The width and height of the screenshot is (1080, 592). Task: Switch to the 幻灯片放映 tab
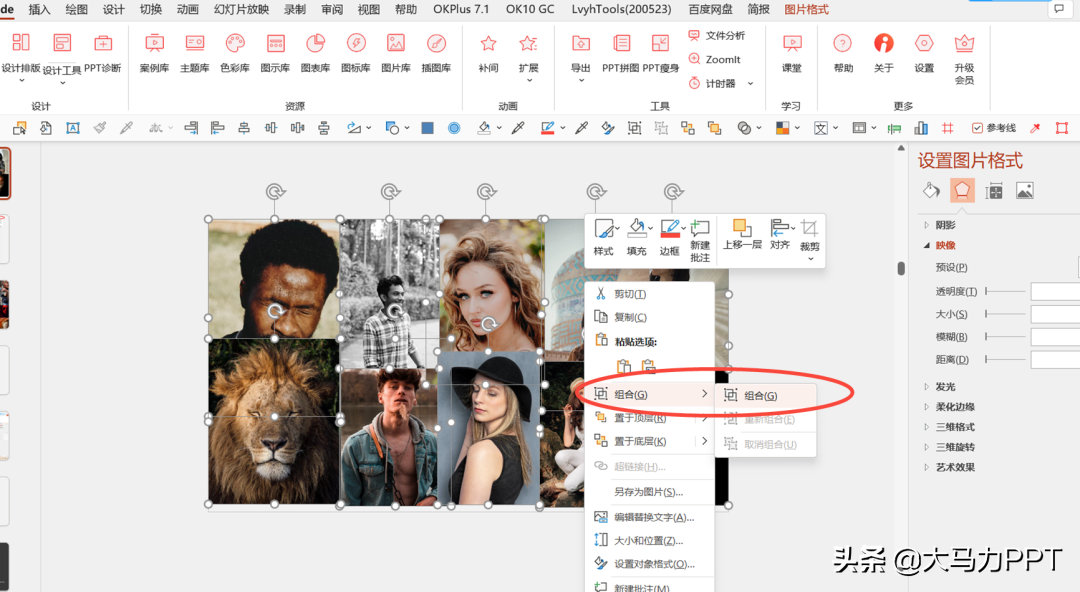(241, 9)
